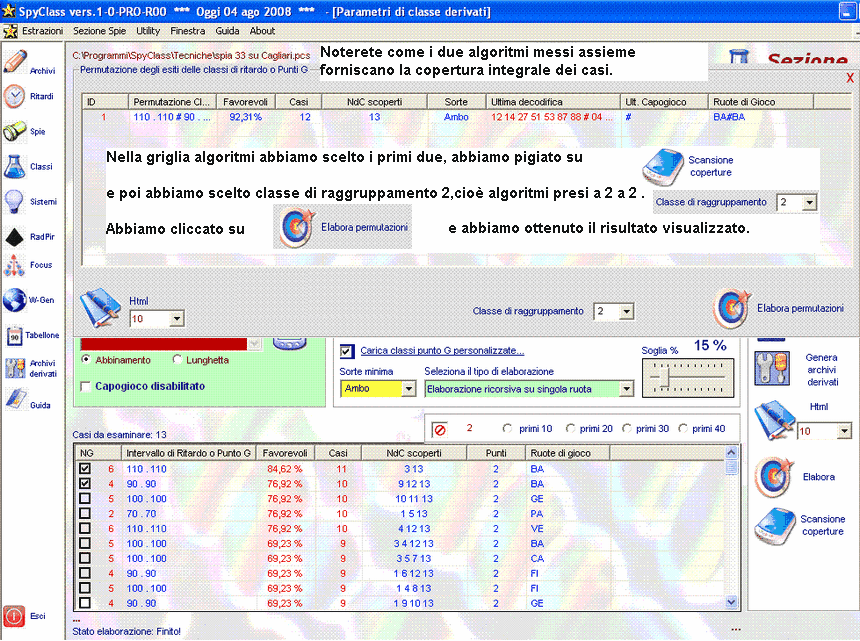The height and width of the screenshot is (641, 860).
Task: Select the primi 10 radio option
Action: click(507, 428)
